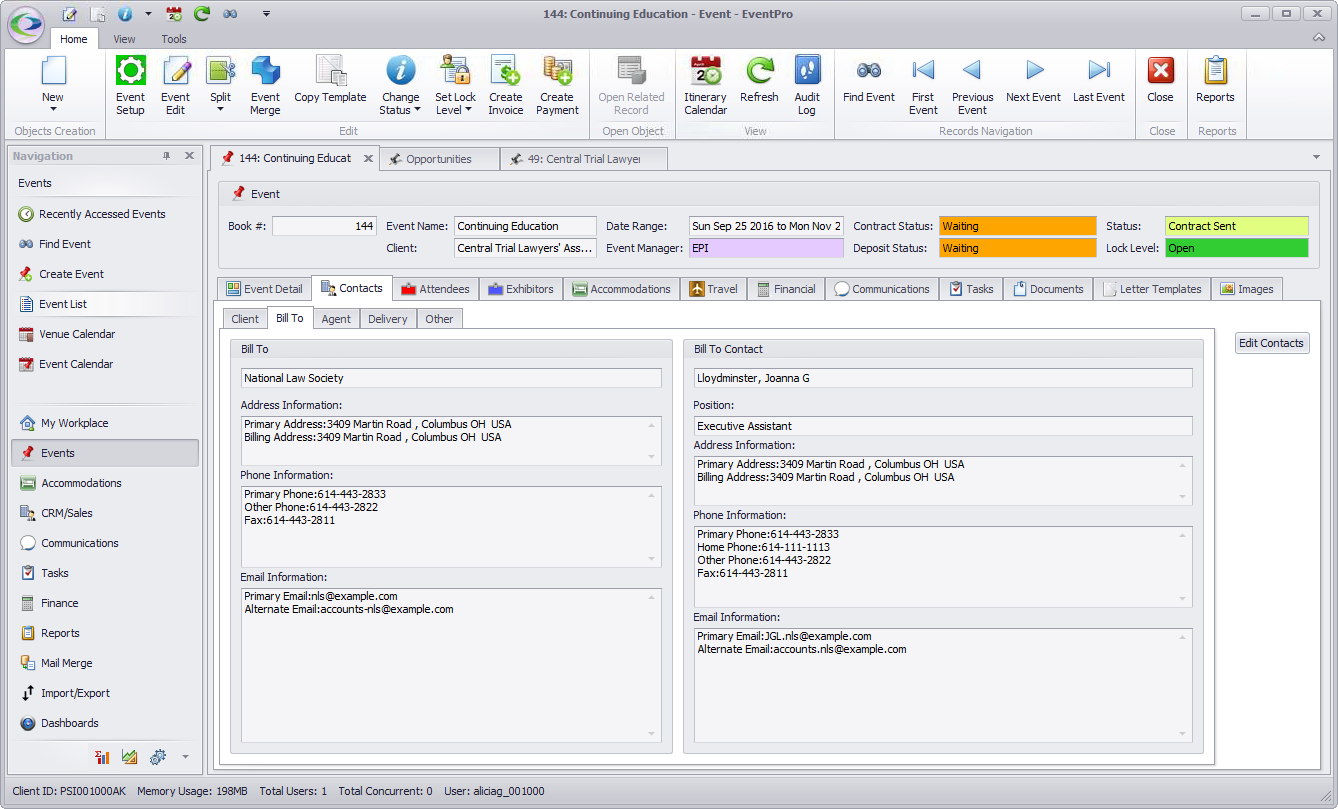Navigate to Previous Event
This screenshot has height=809, width=1338.
972,85
